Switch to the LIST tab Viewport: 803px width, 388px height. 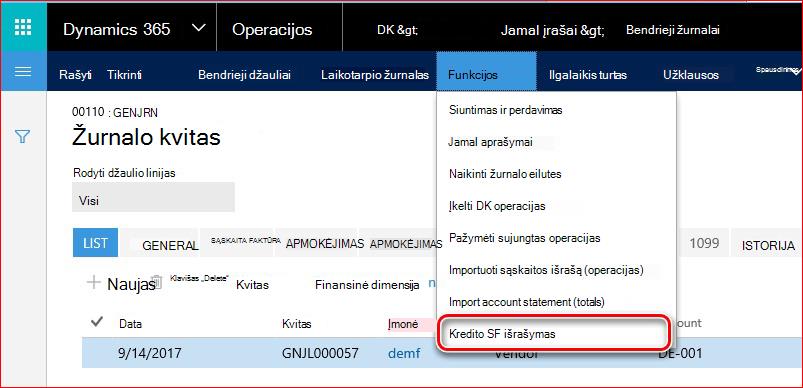tap(95, 243)
